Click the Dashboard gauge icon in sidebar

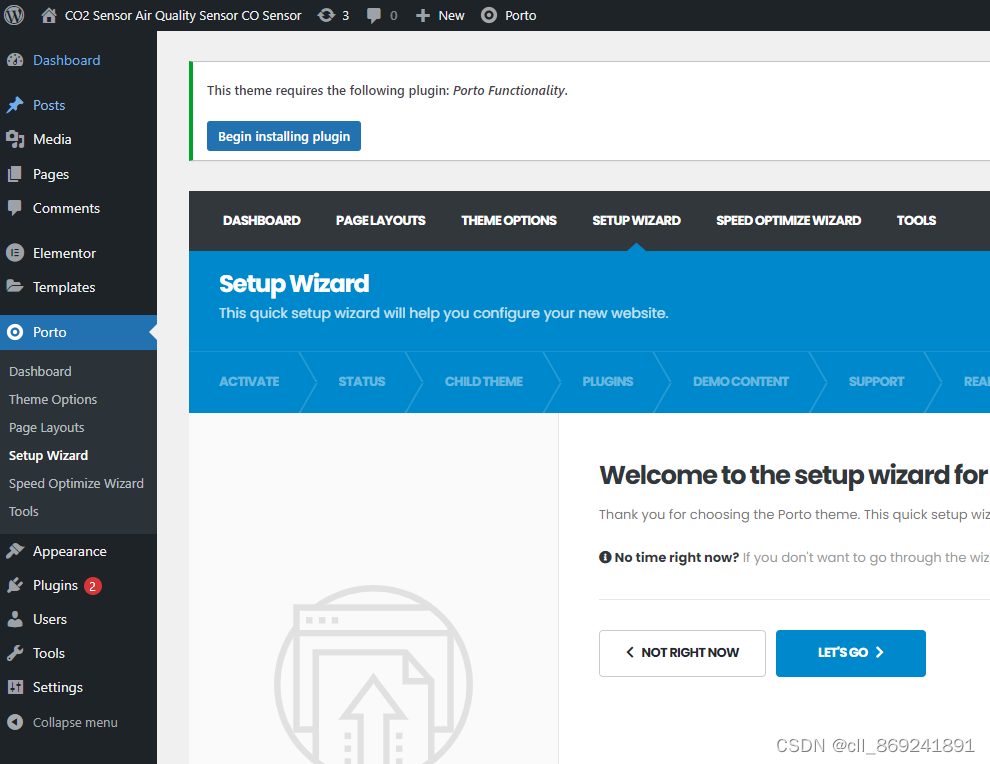(15, 60)
